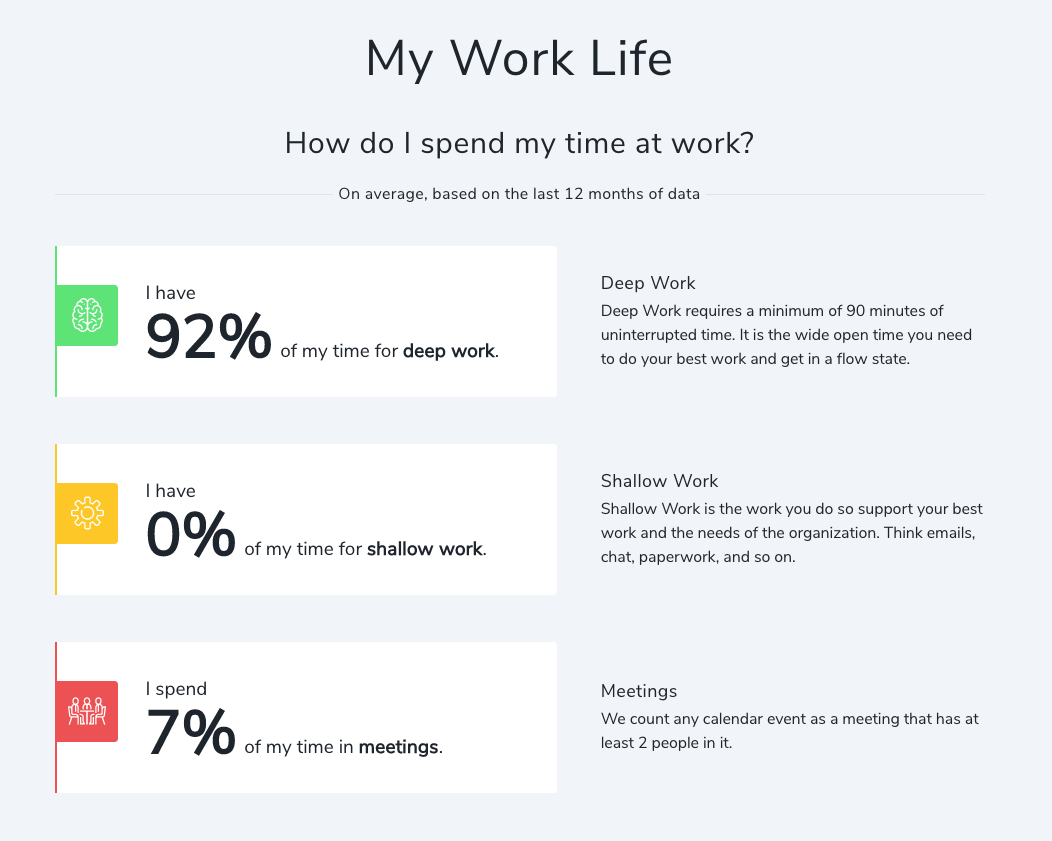
Task: Click 'How do I spend my time at work?'
Action: [519, 143]
